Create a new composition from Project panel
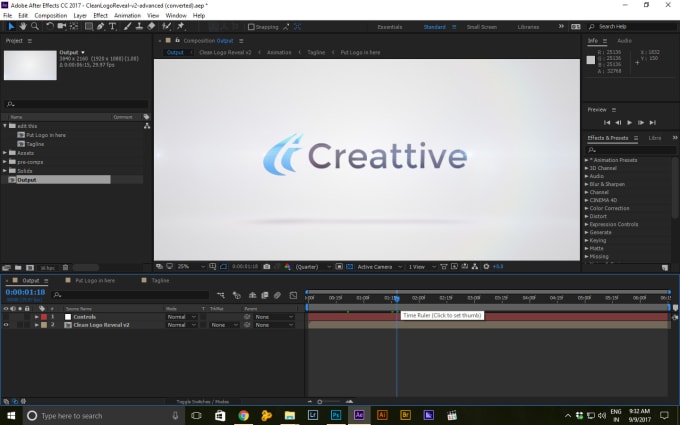The height and width of the screenshot is (425, 680). point(30,268)
